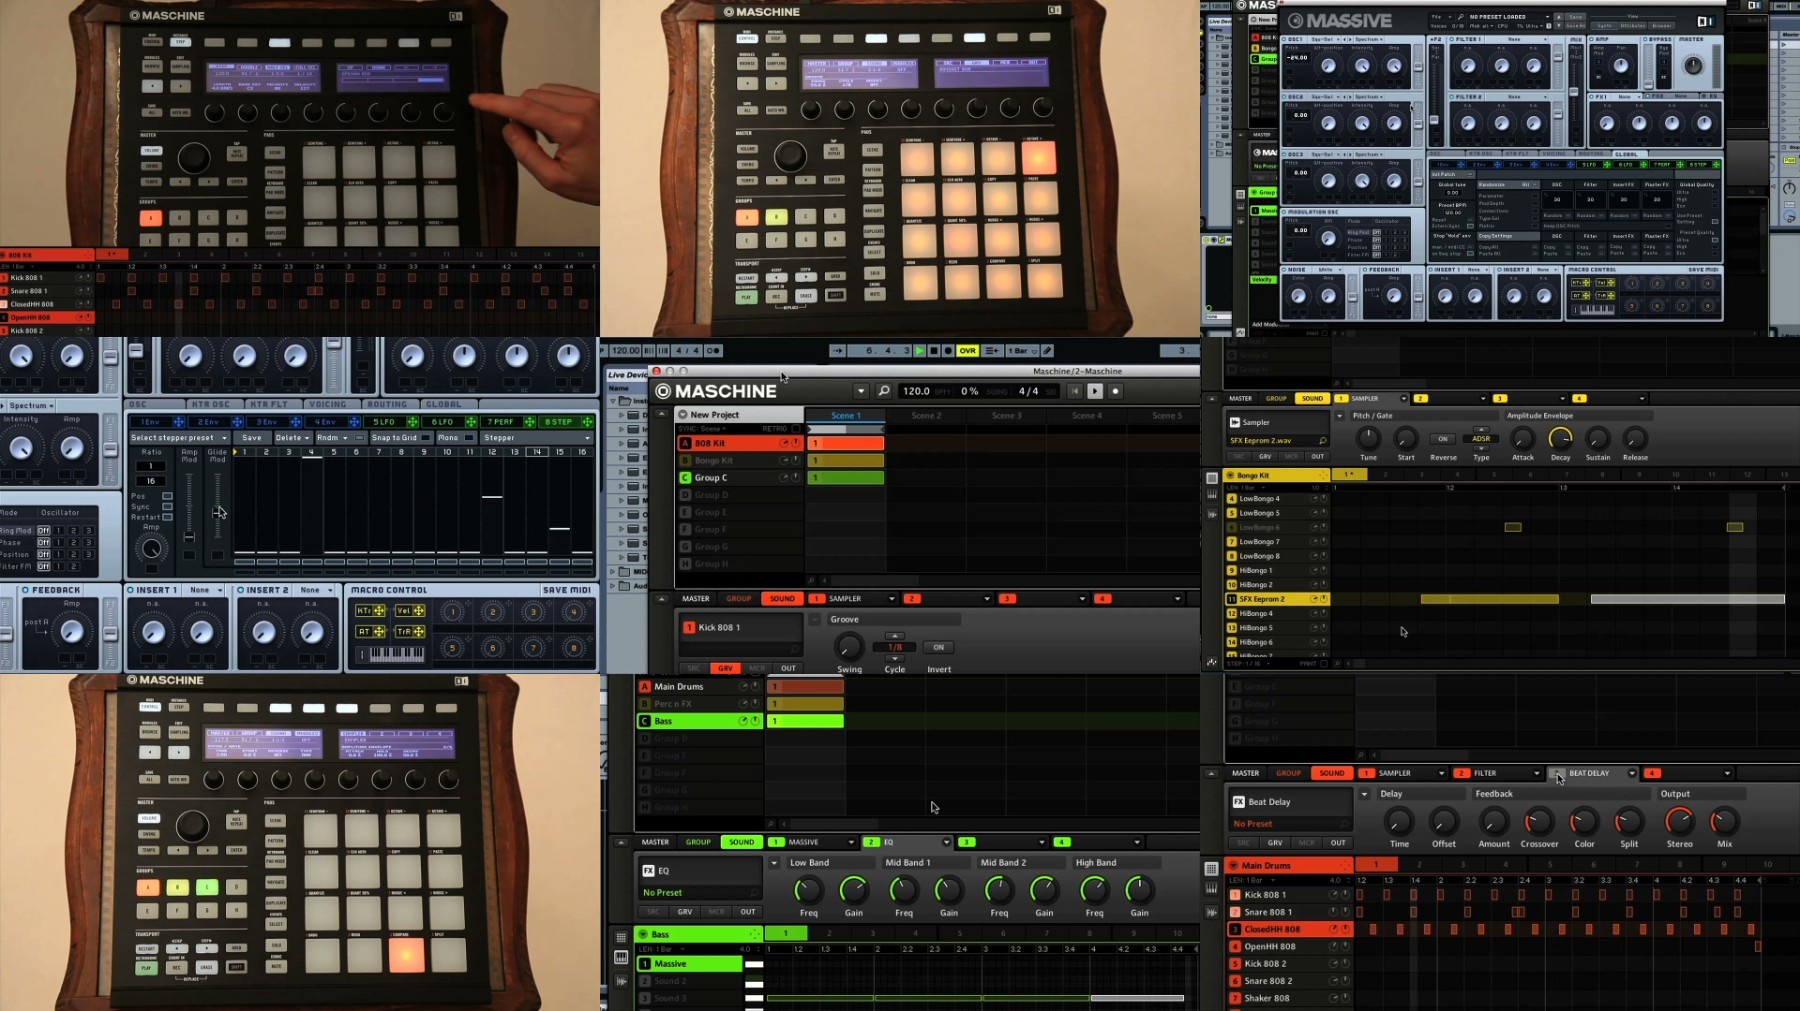Click the Vel macro source icon

[410, 611]
